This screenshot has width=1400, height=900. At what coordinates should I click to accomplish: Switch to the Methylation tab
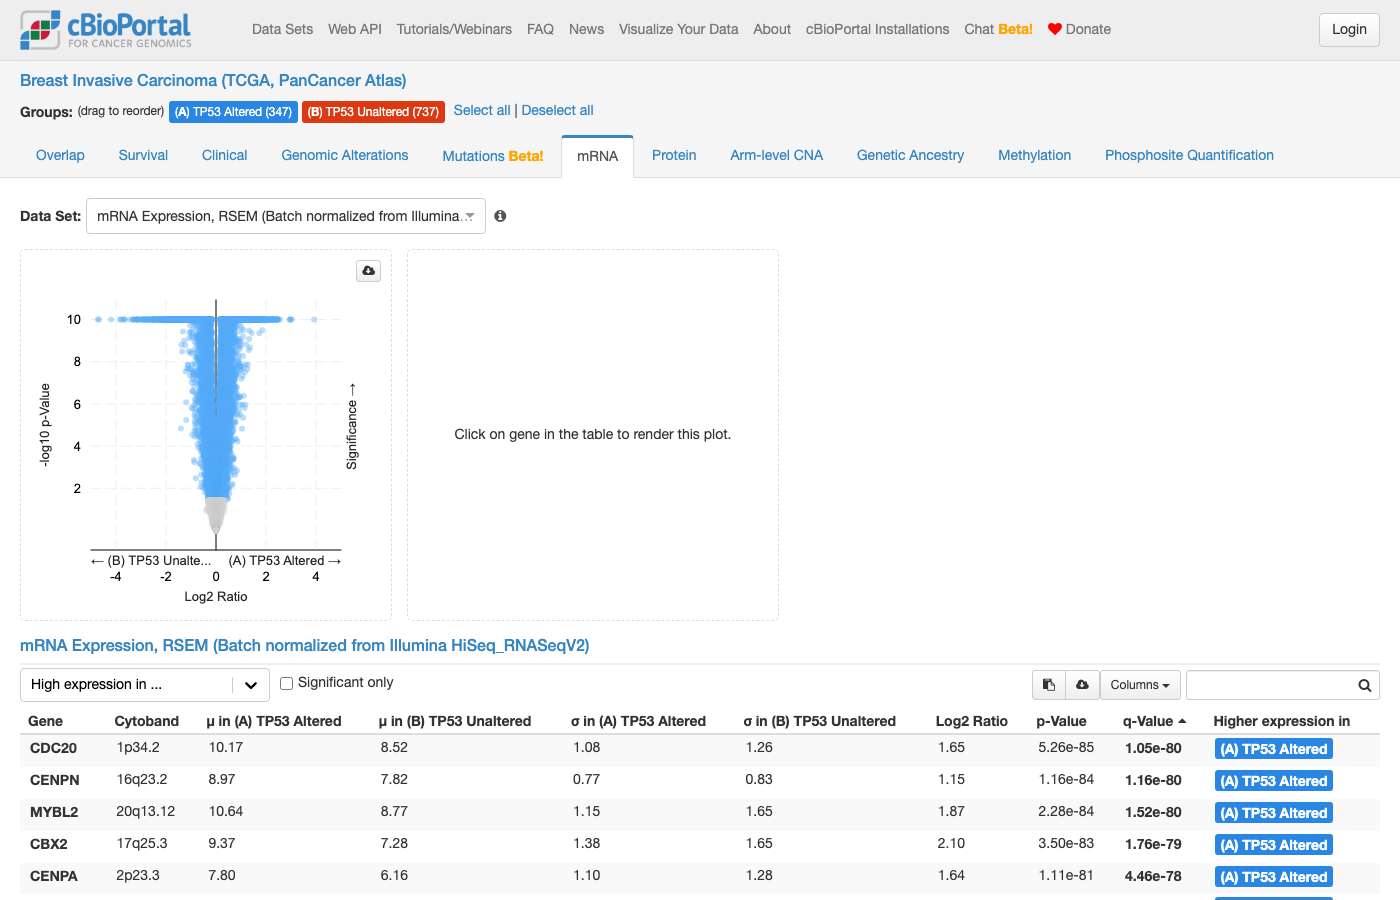pyautogui.click(x=1034, y=155)
